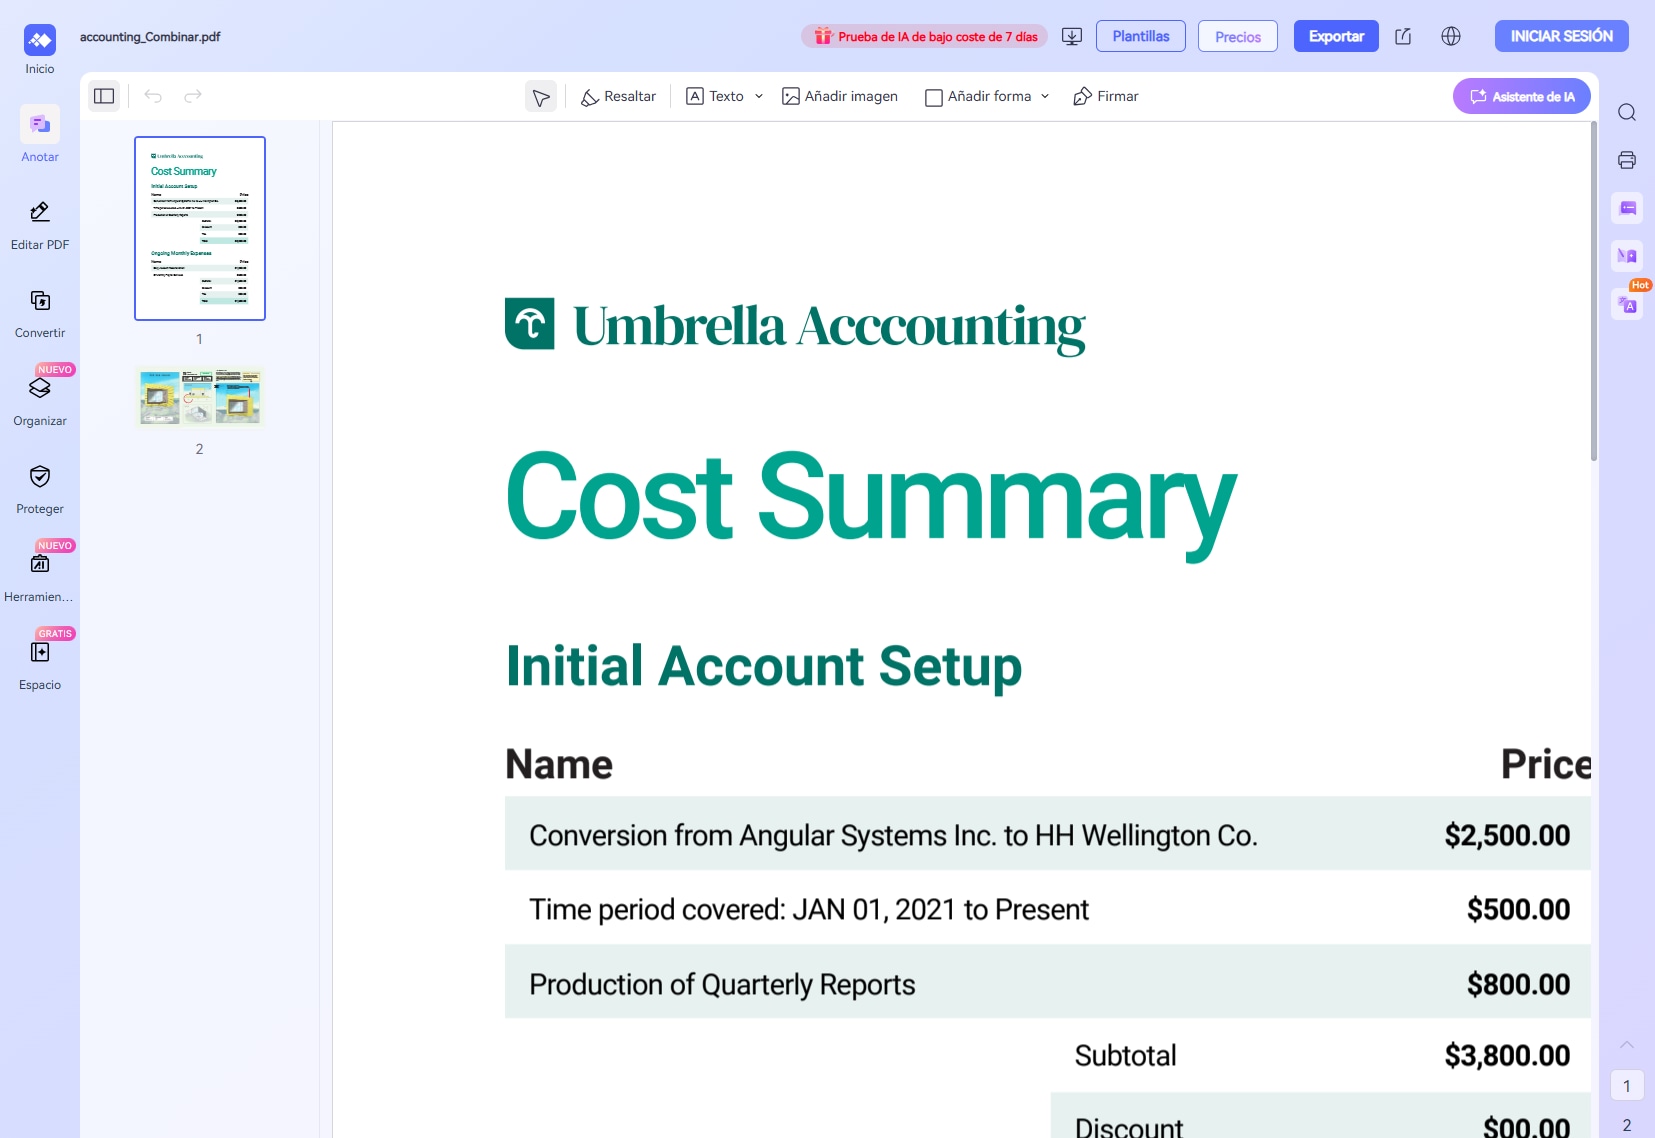Screen dimensions: 1655x1138
Task: Click the Initial Account Setup heading
Action: point(764,667)
